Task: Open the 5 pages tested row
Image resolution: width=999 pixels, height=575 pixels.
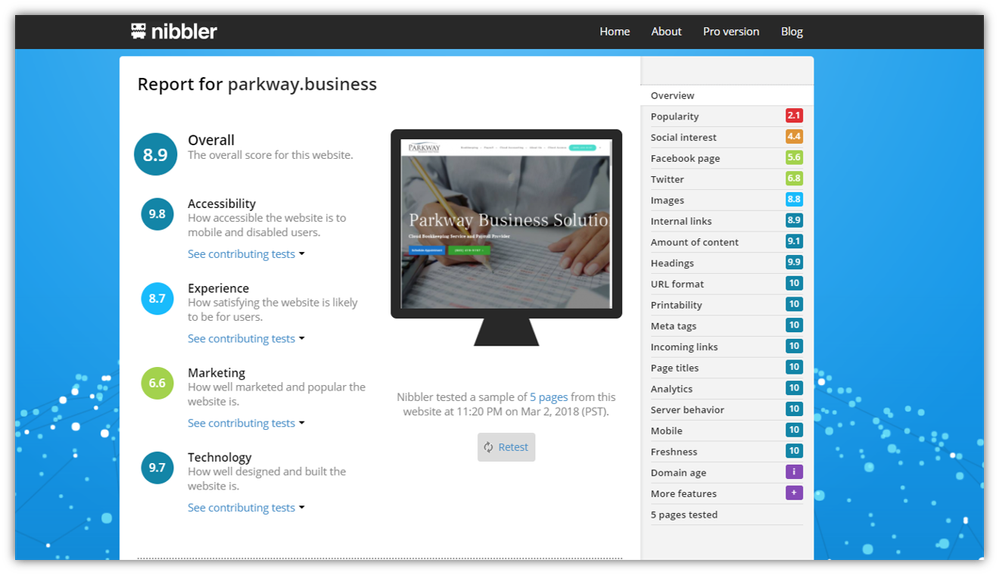Action: [727, 515]
